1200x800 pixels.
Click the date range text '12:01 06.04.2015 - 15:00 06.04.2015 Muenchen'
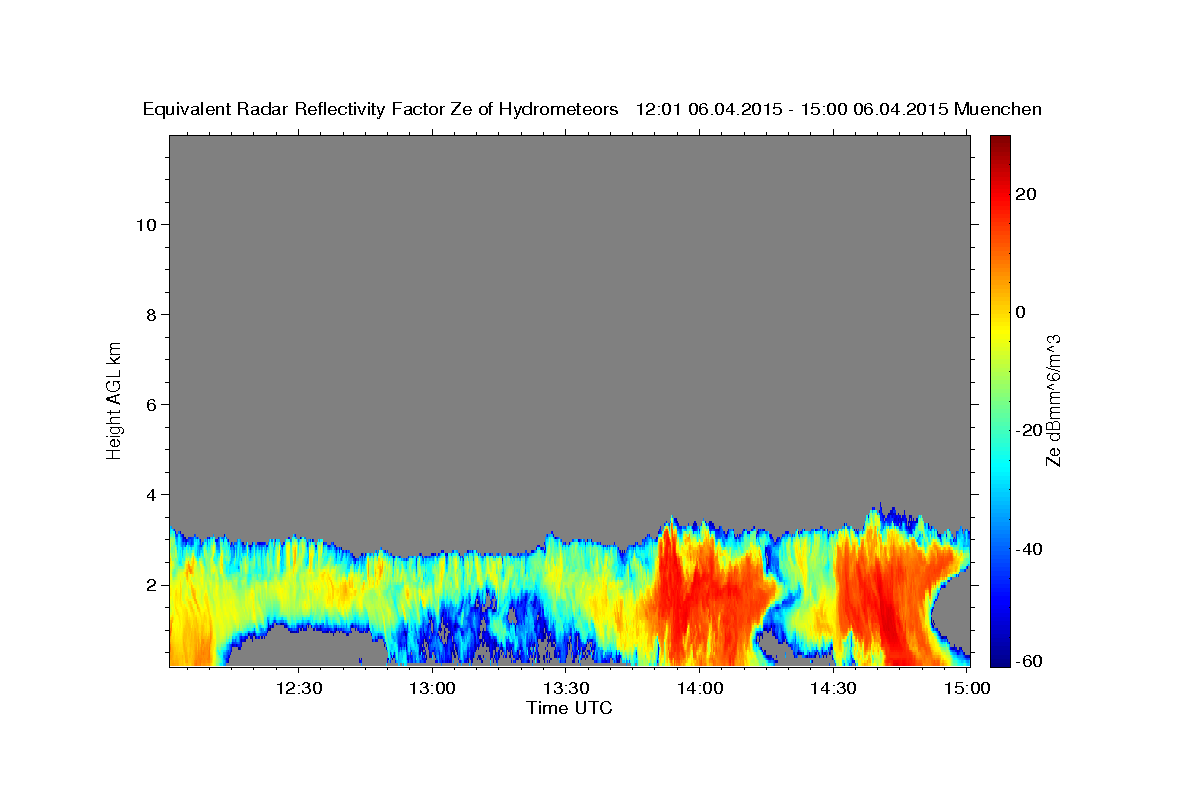(x=839, y=110)
